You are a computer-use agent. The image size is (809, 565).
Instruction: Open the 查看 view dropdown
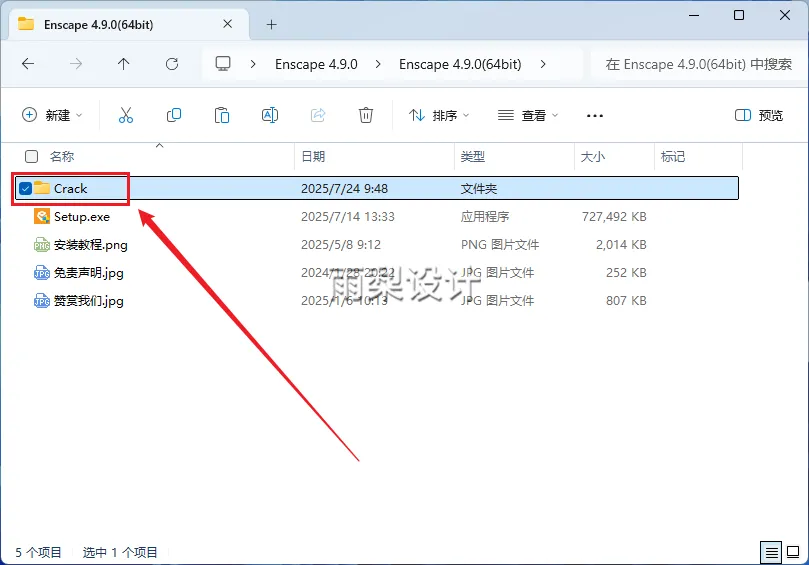(x=528, y=115)
